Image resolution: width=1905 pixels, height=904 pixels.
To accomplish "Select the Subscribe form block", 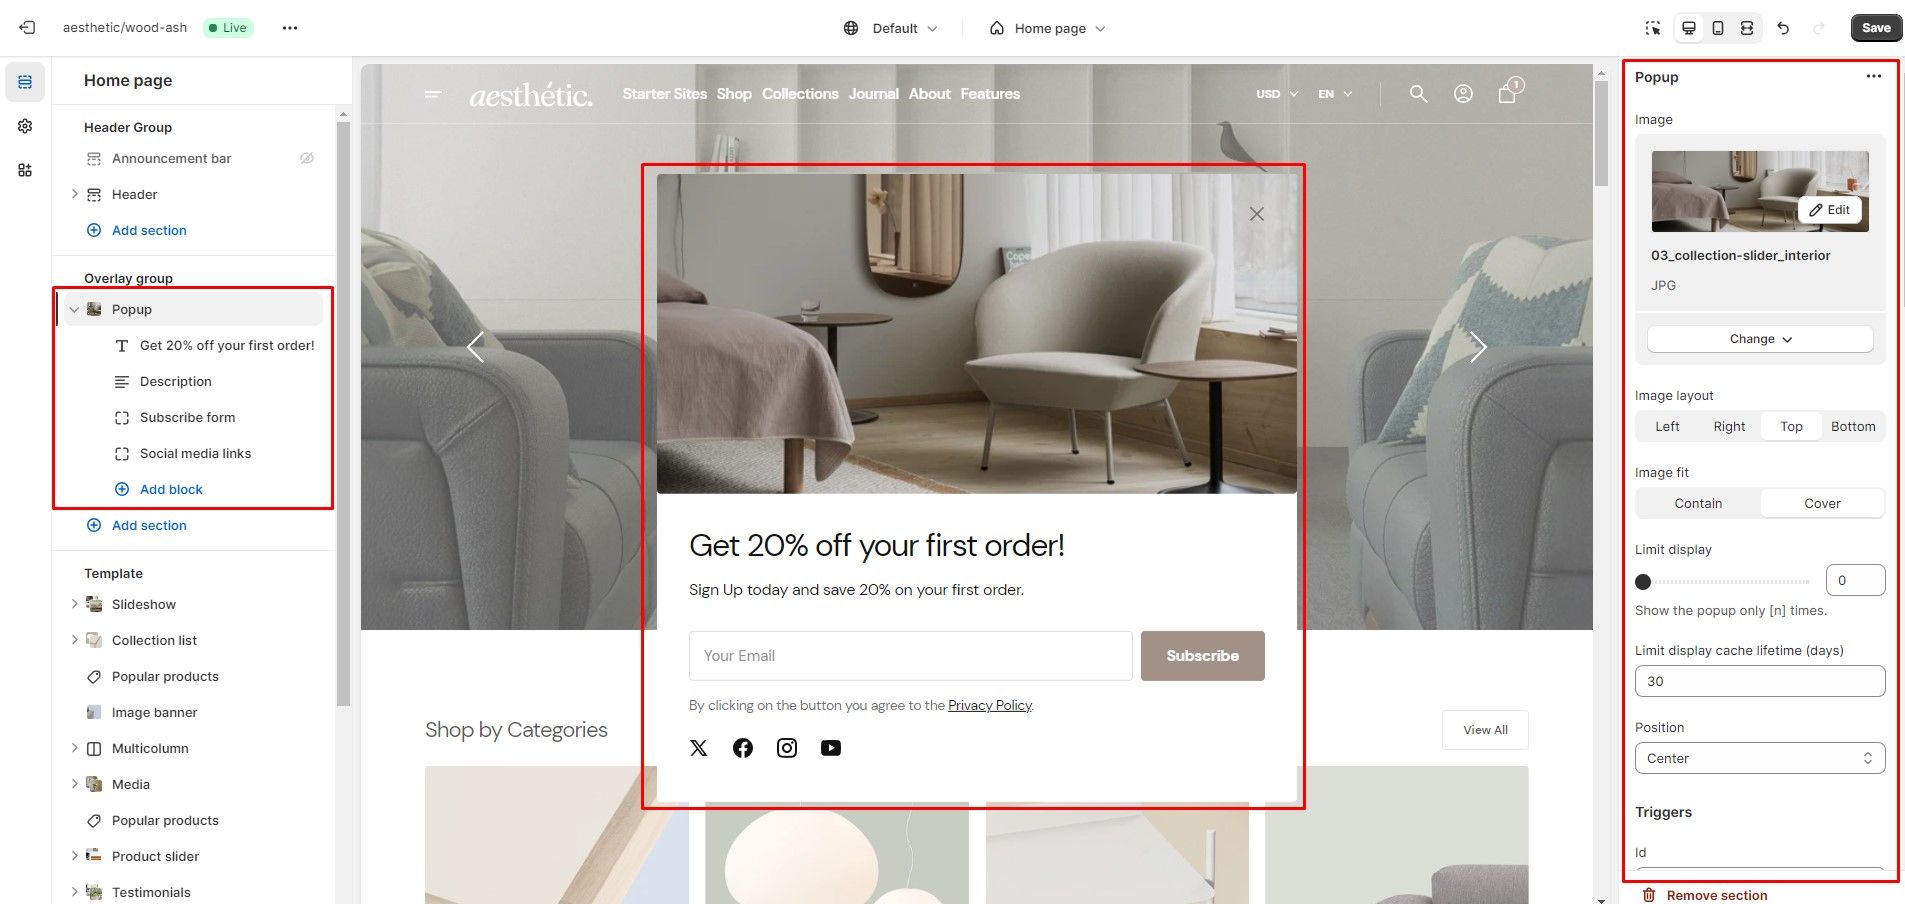I will [187, 417].
